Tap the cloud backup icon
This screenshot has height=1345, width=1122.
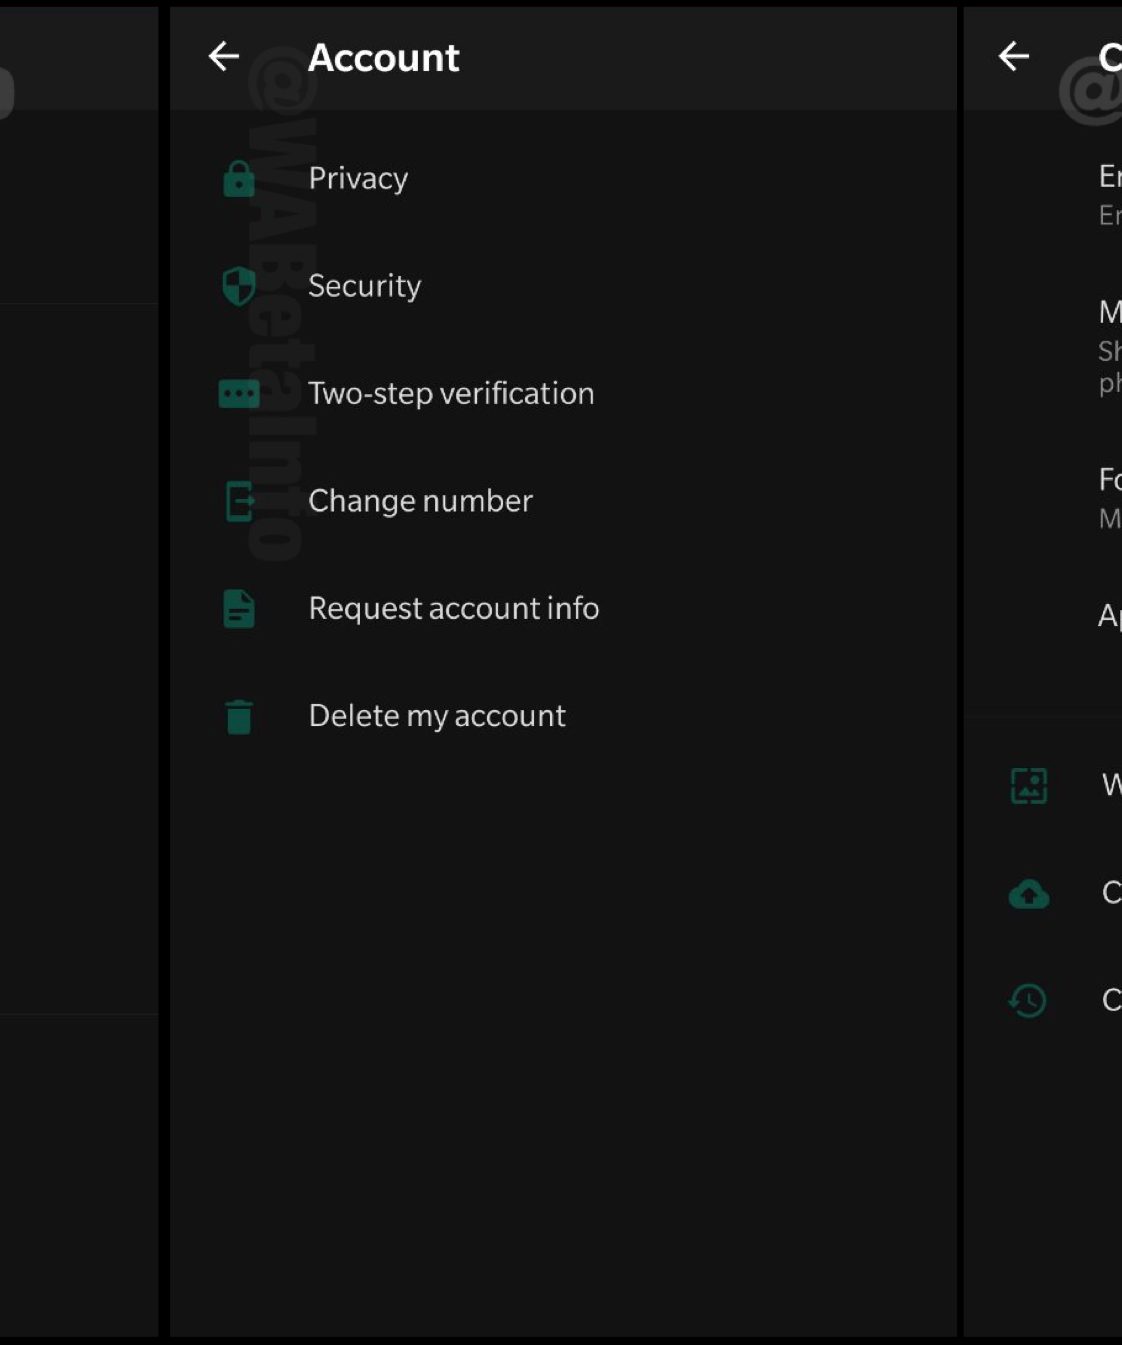(1028, 893)
